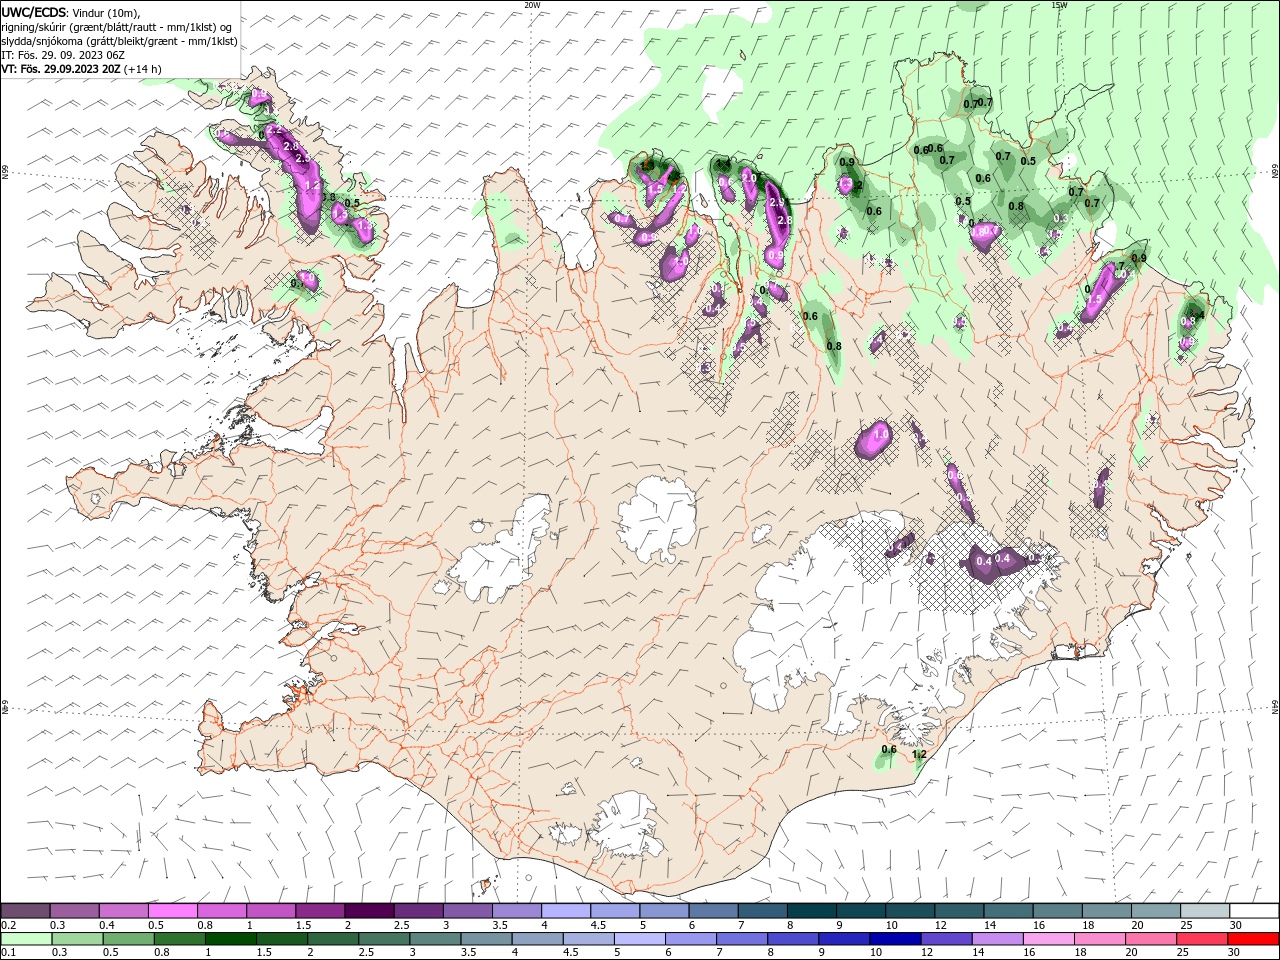Pick the 1.5 swatch in the upper snow legend
The width and height of the screenshot is (1280, 960).
pyautogui.click(x=319, y=911)
